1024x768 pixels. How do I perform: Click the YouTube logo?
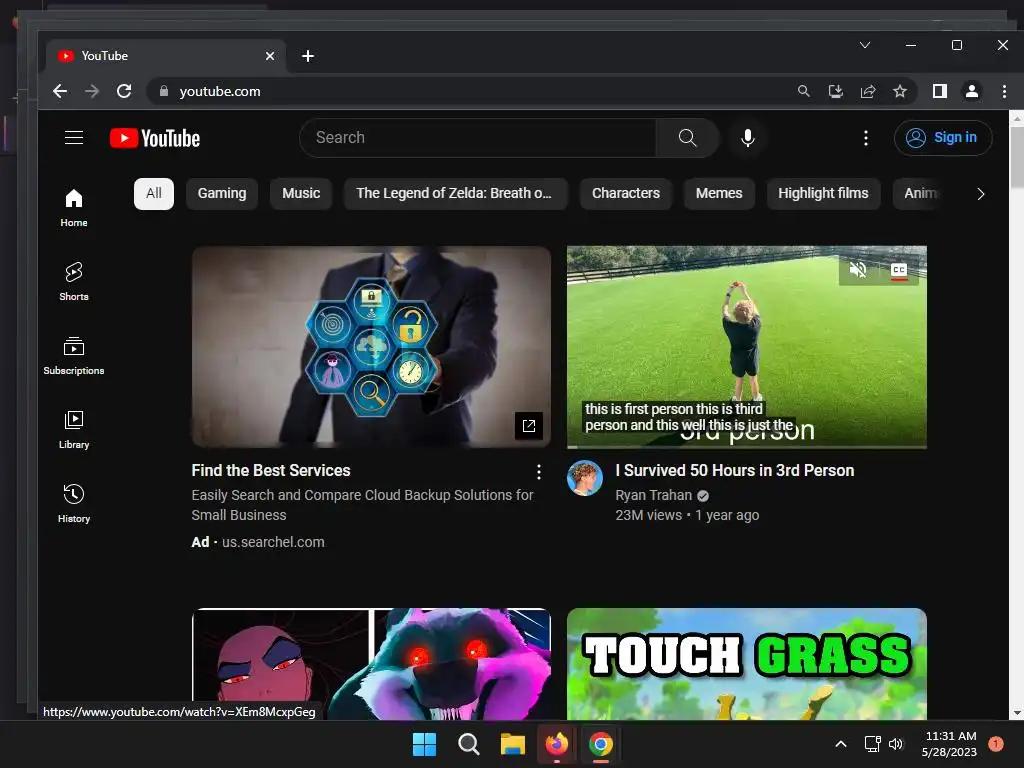tap(155, 138)
